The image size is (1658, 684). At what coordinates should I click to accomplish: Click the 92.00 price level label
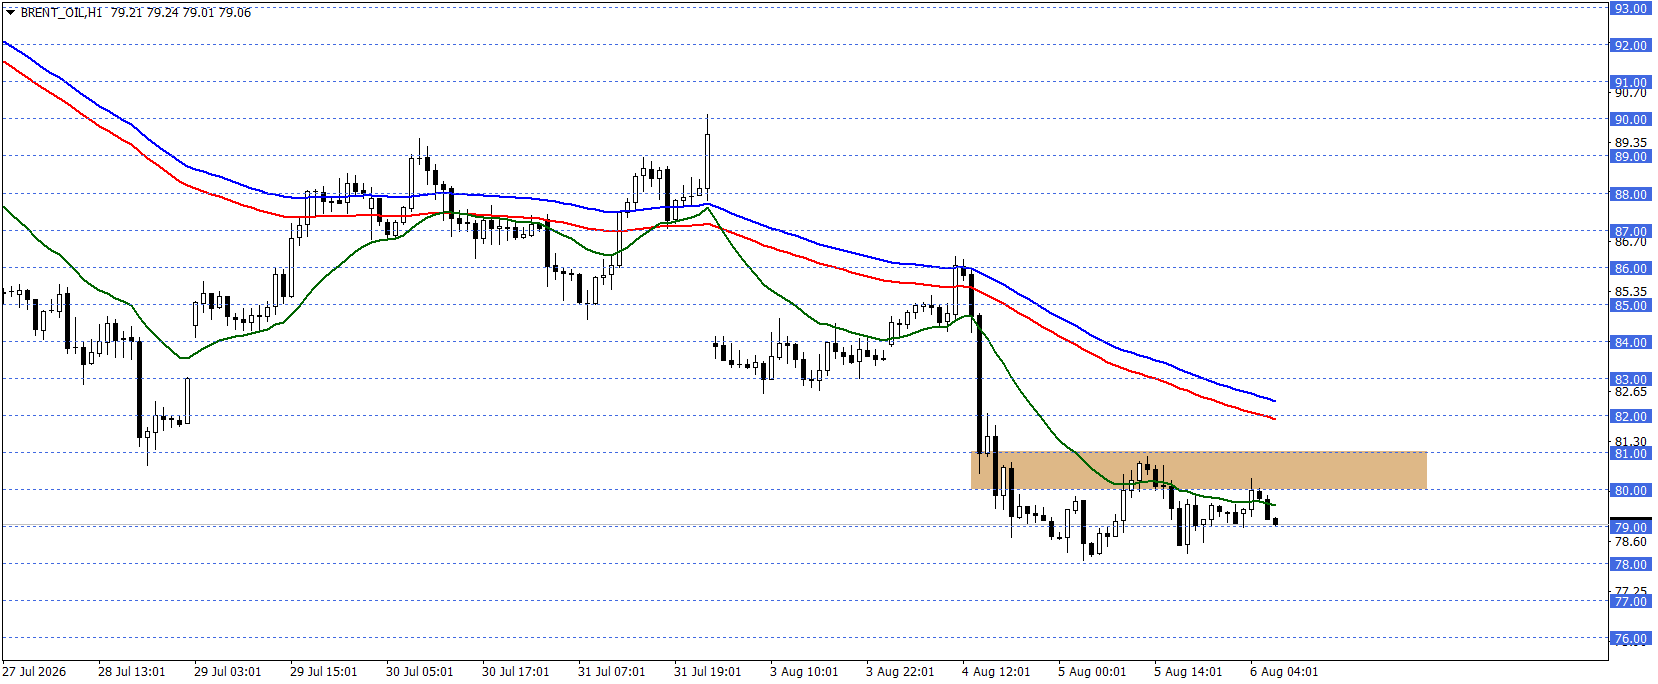1630,46
